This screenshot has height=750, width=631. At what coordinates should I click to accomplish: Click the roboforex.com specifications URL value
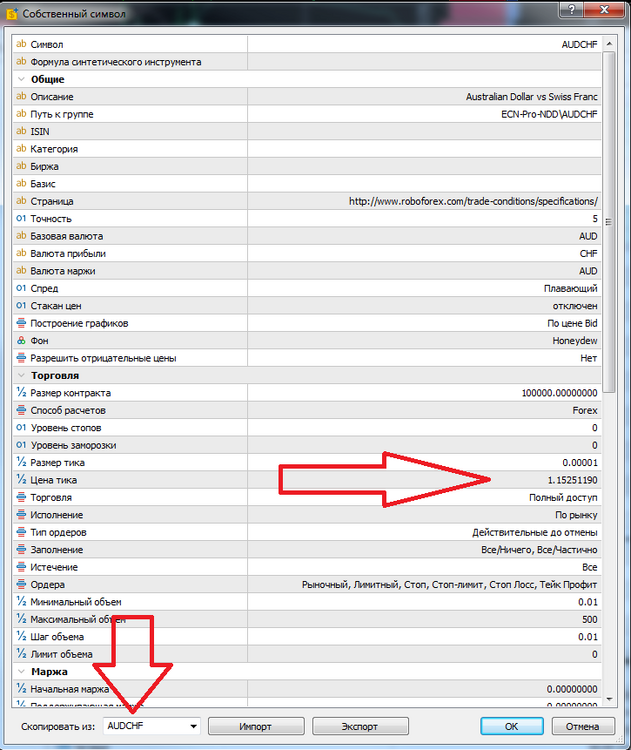point(473,201)
